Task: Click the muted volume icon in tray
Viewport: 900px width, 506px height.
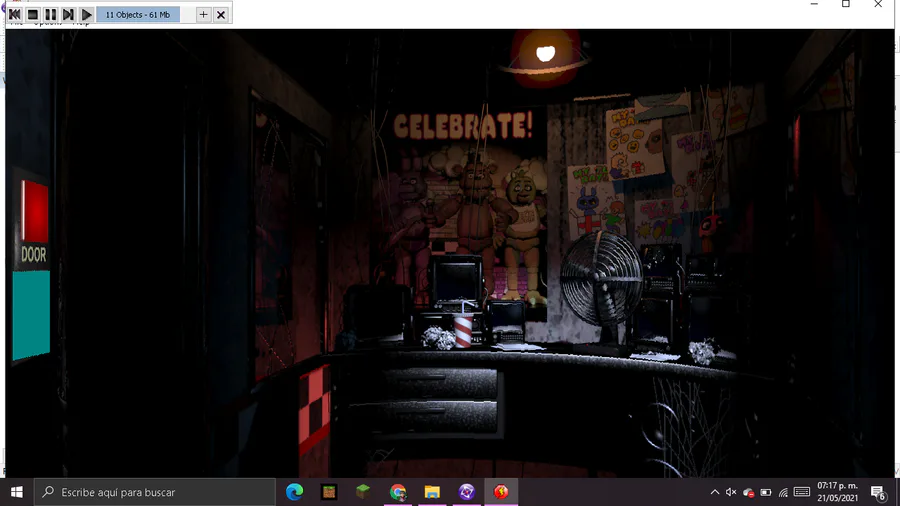Action: 731,492
